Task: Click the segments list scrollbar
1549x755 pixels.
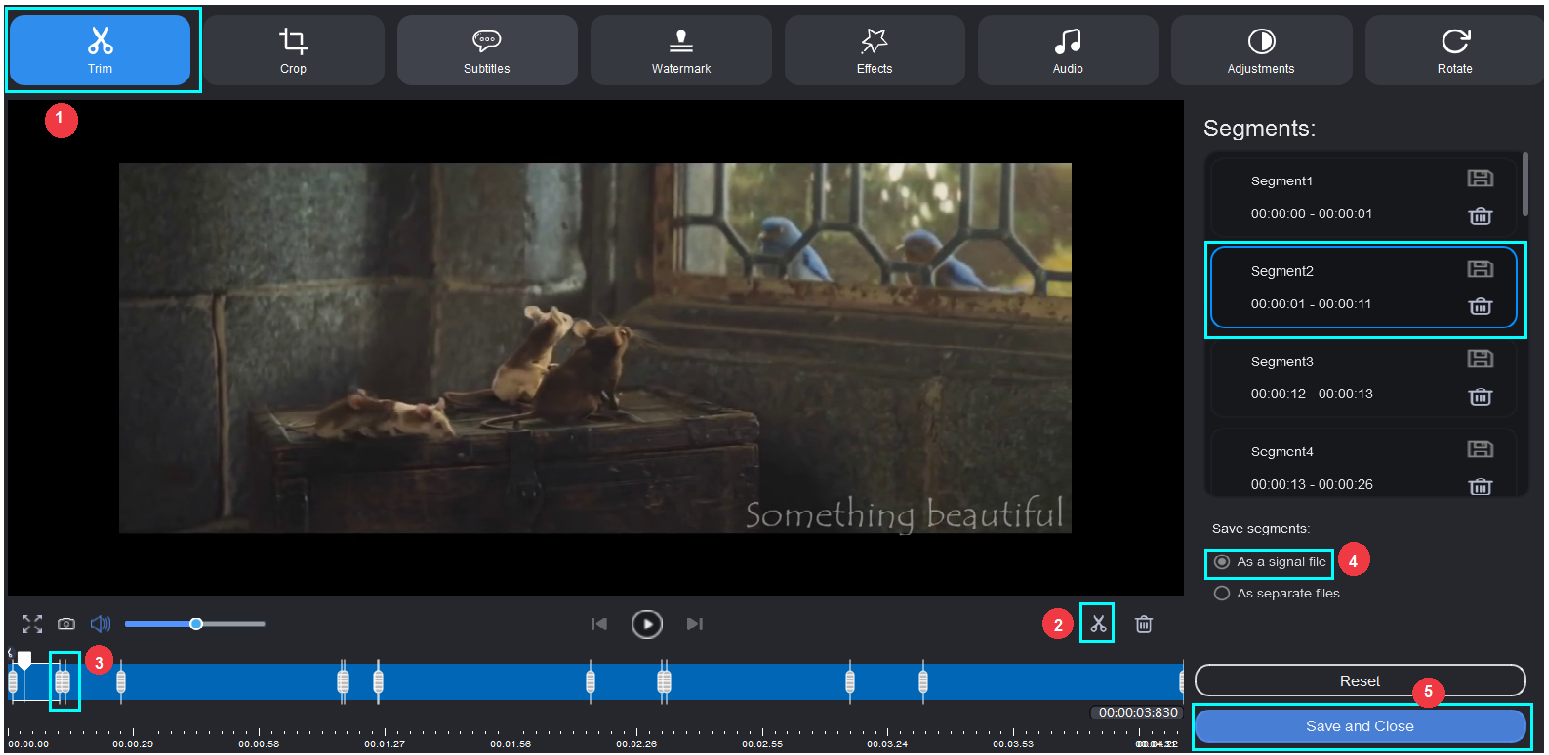Action: pyautogui.click(x=1525, y=183)
